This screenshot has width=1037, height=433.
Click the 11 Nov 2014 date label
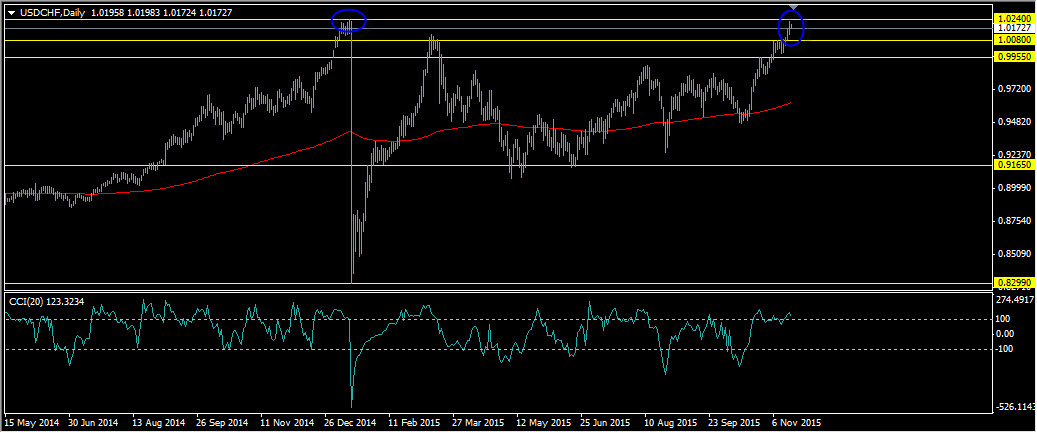pos(287,421)
